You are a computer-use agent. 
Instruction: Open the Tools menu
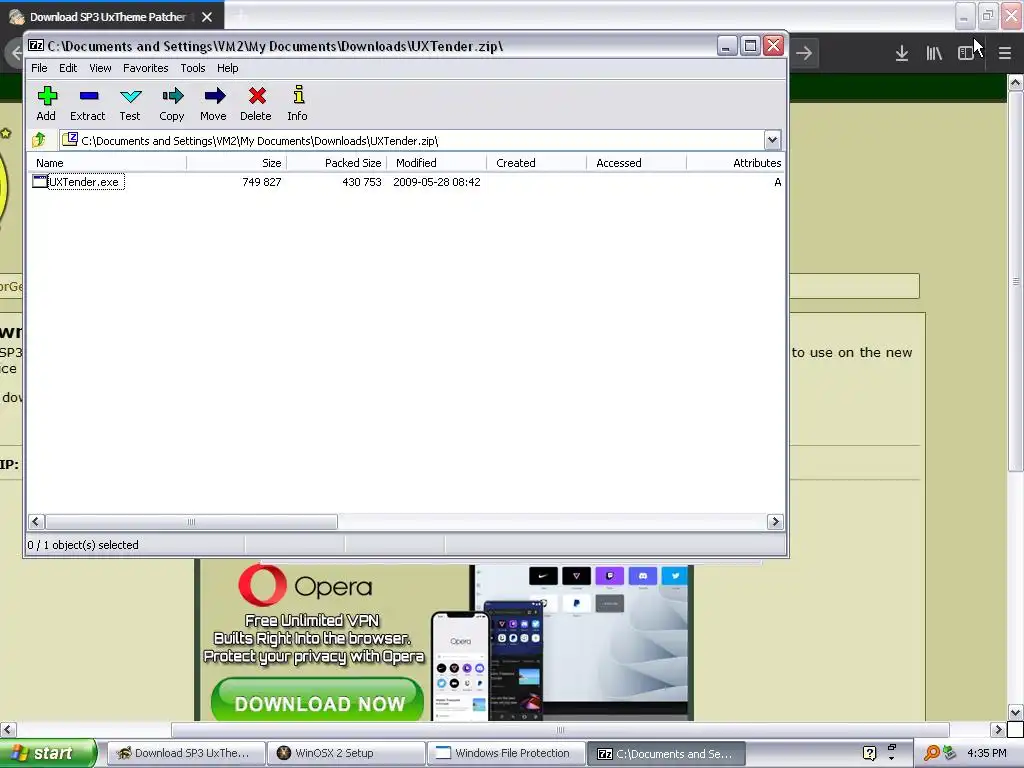(x=193, y=68)
